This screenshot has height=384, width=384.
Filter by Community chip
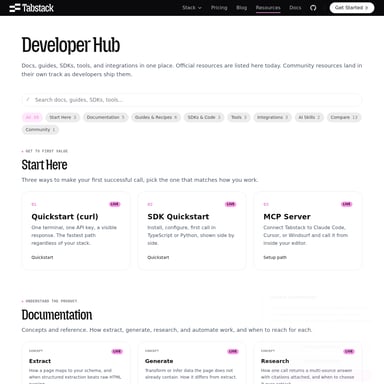tap(40, 130)
